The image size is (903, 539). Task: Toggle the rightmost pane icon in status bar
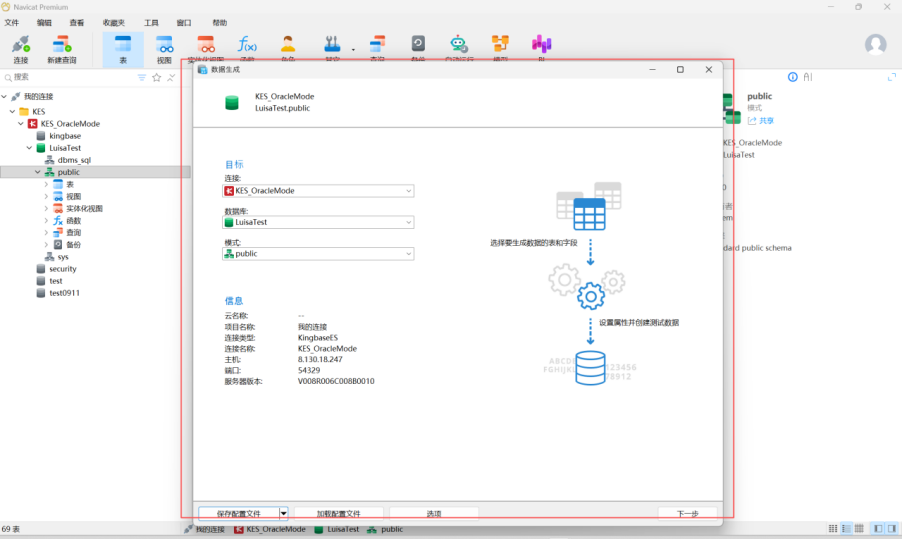coord(890,528)
